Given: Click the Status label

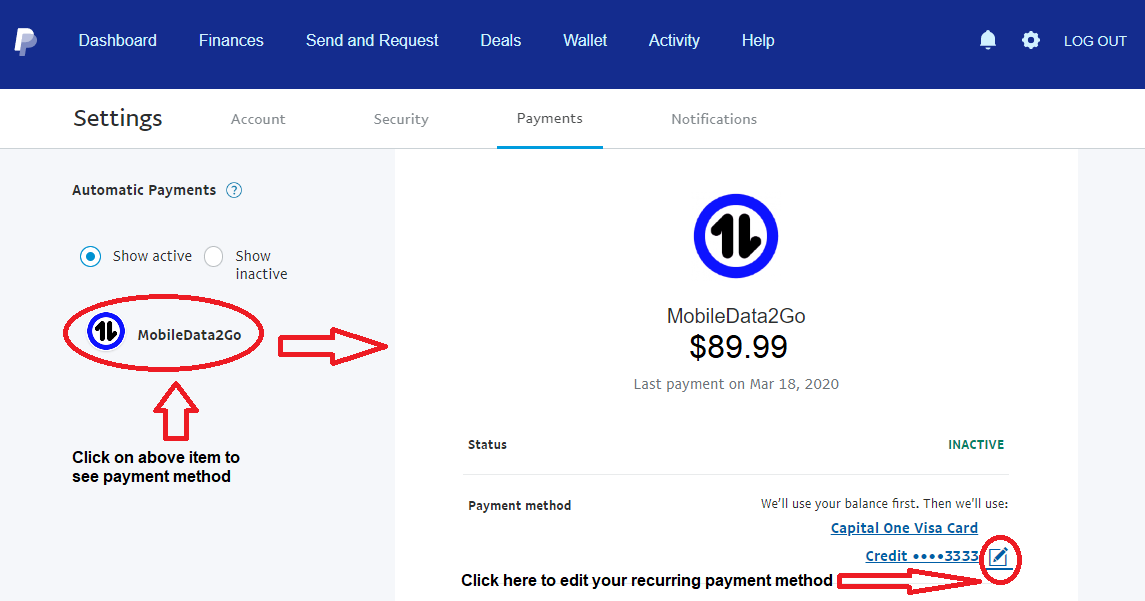Looking at the screenshot, I should point(487,445).
